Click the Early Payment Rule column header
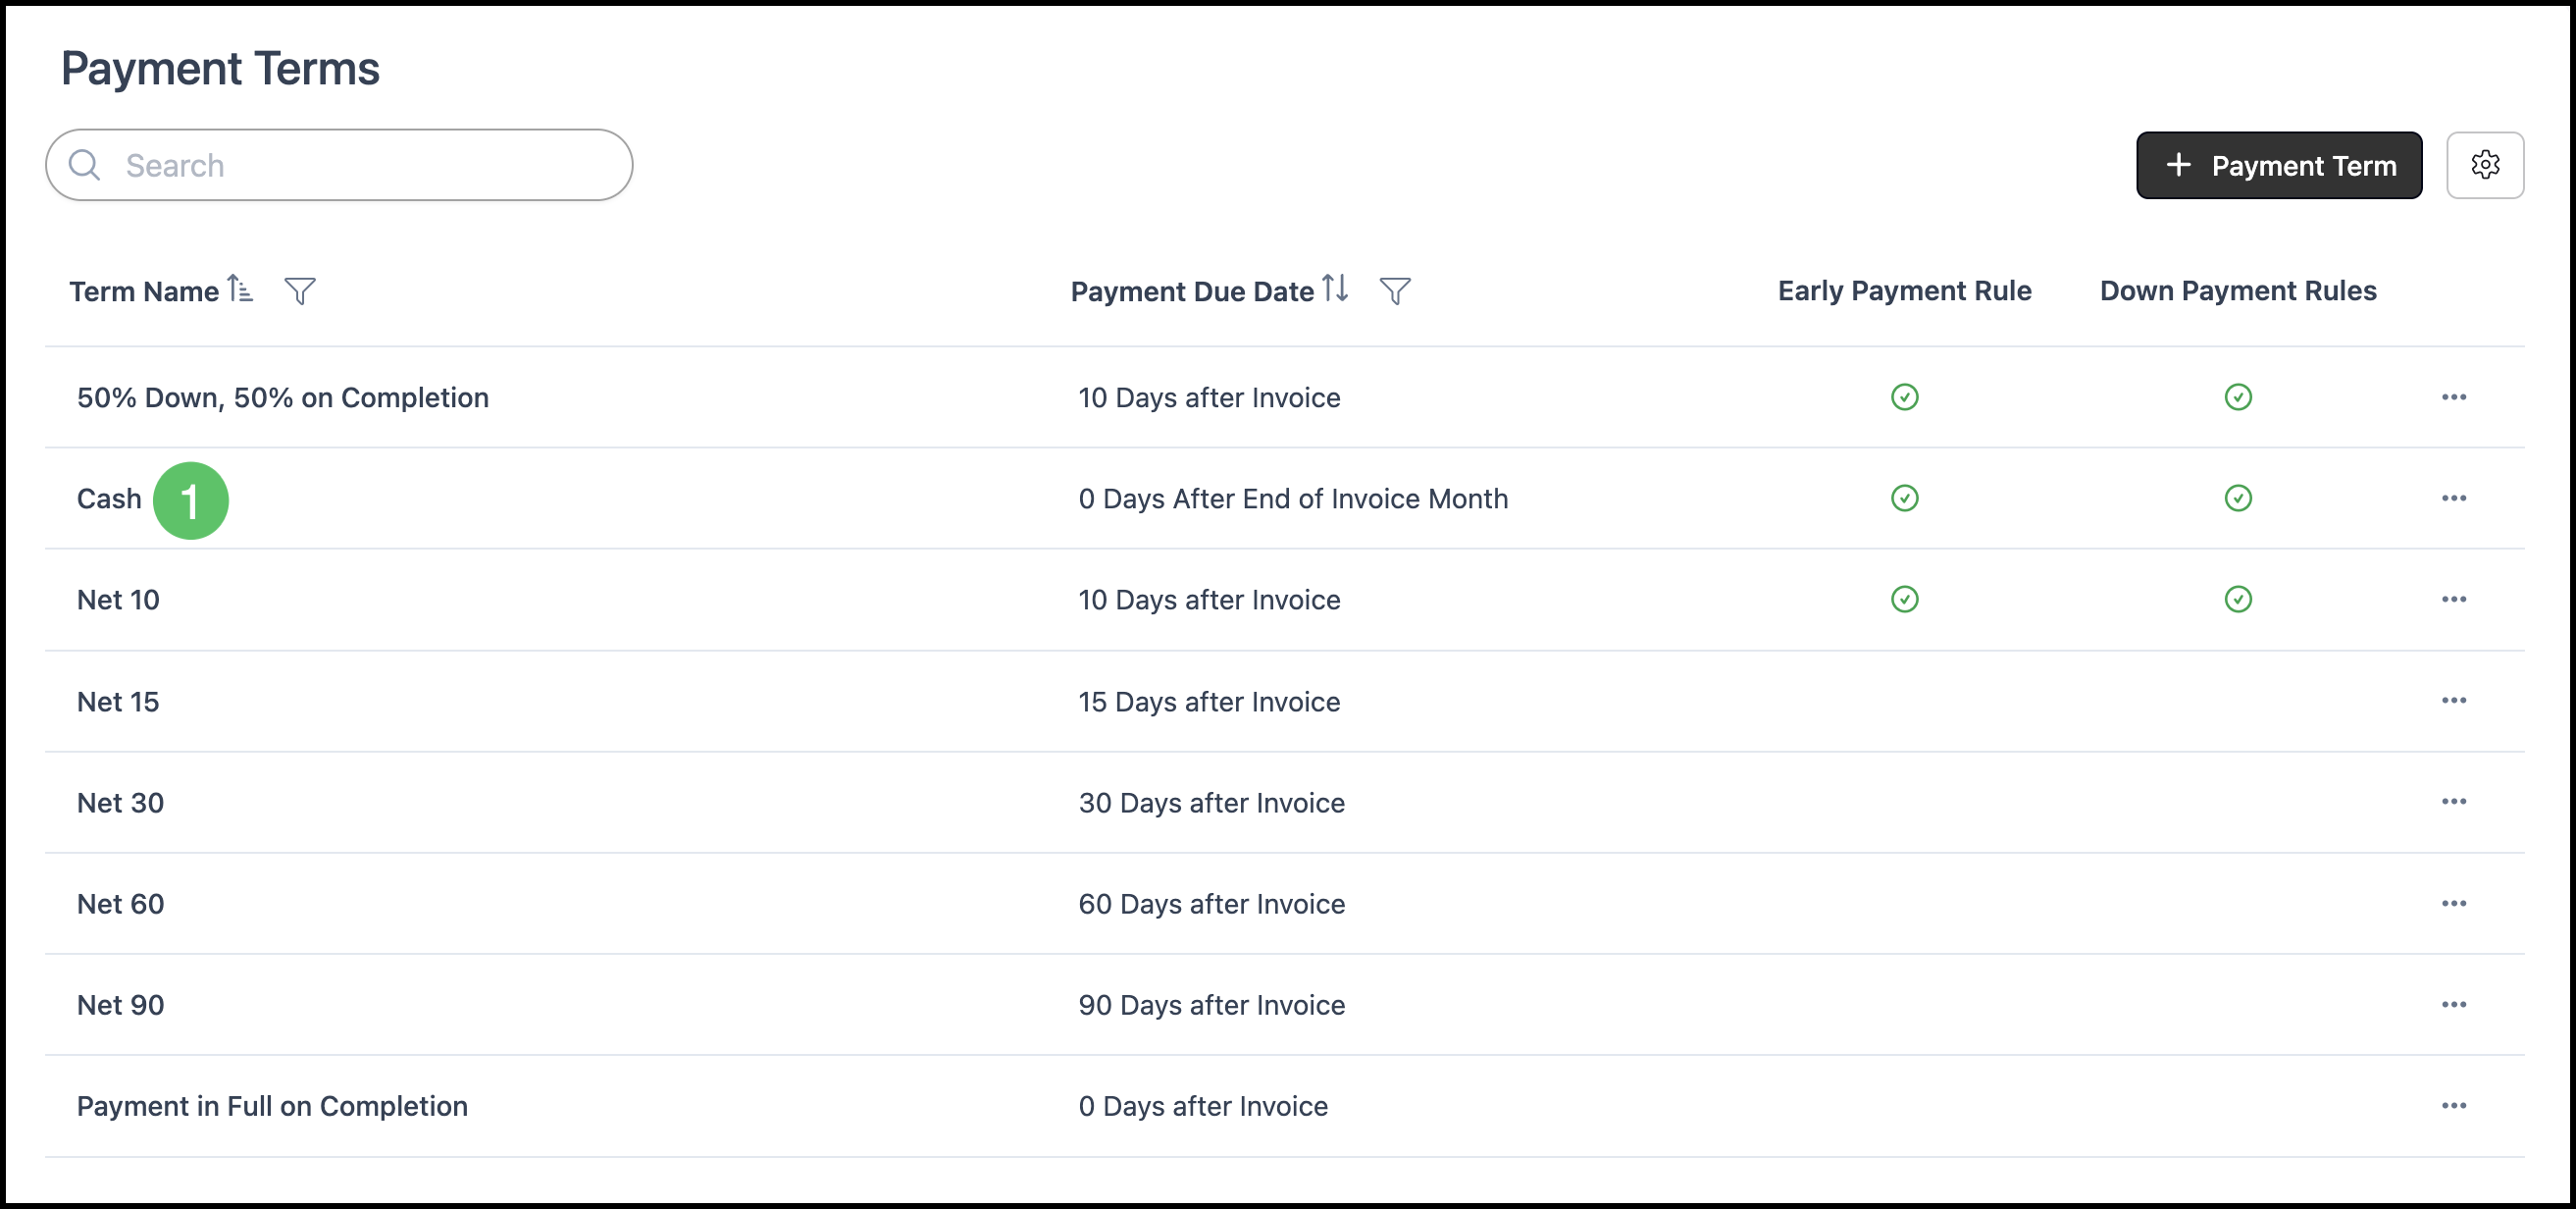The image size is (2576, 1209). pyautogui.click(x=1903, y=291)
